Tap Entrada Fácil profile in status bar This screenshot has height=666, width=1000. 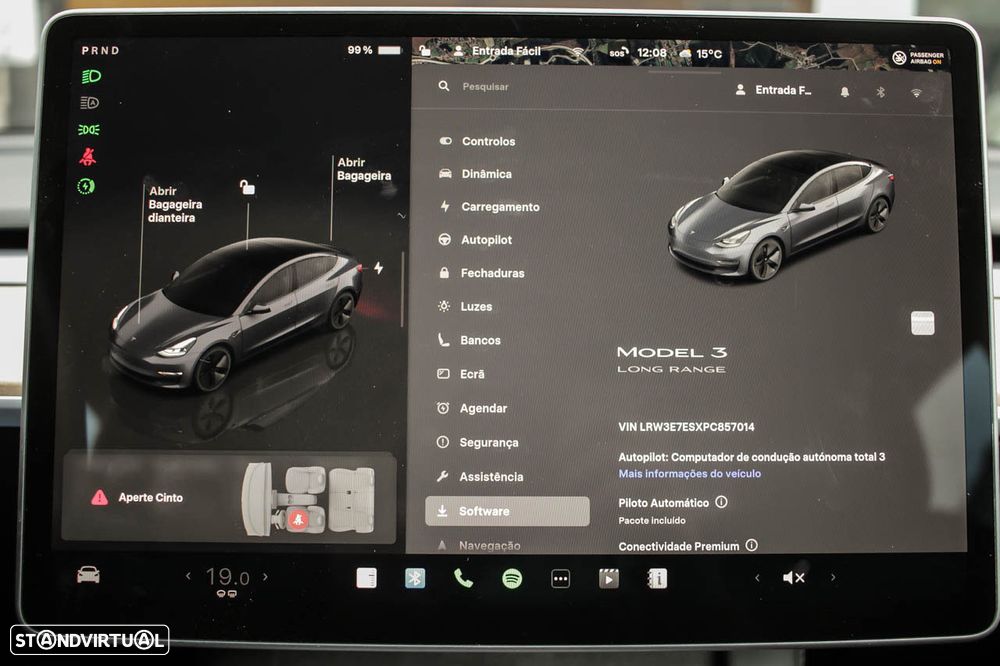[497, 50]
